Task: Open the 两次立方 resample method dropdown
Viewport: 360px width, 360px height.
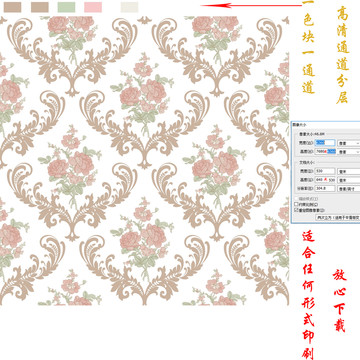Action: point(338,218)
